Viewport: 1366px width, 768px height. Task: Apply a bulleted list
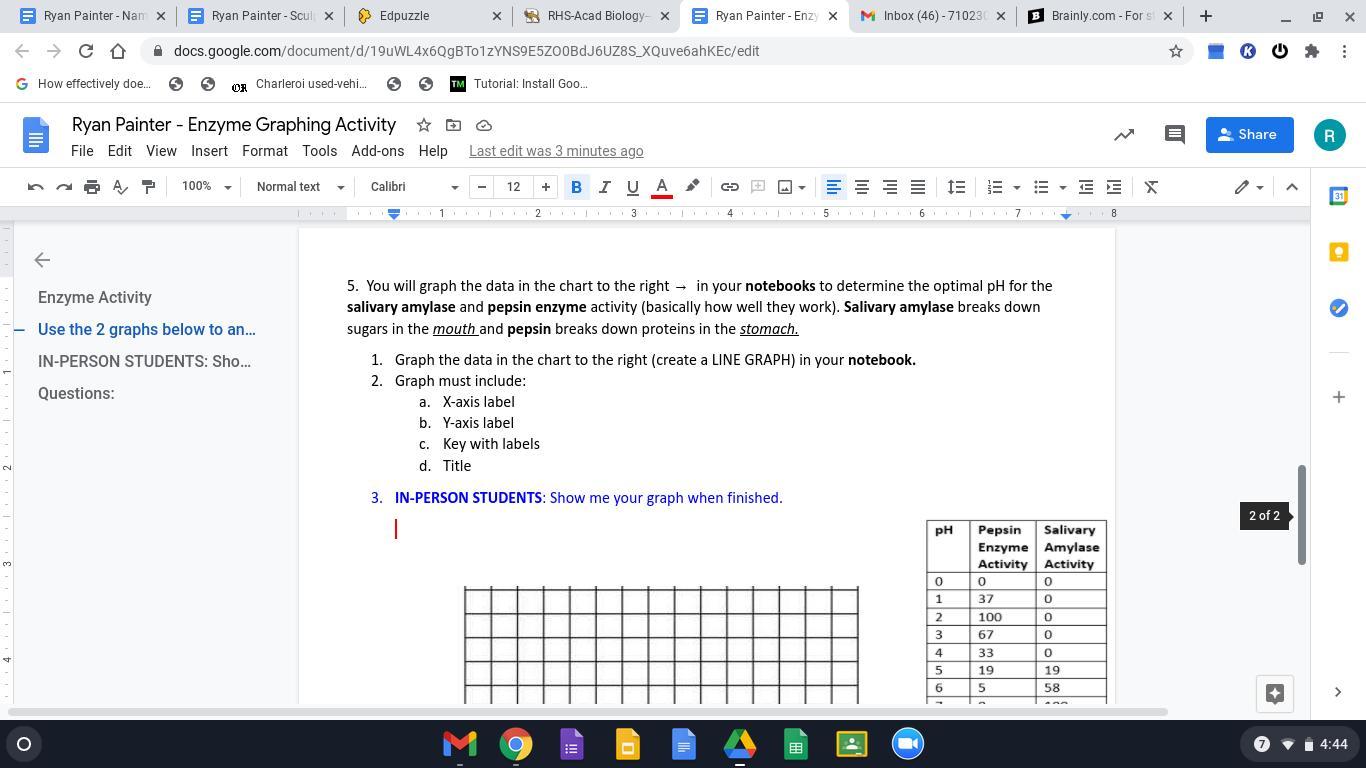1041,187
